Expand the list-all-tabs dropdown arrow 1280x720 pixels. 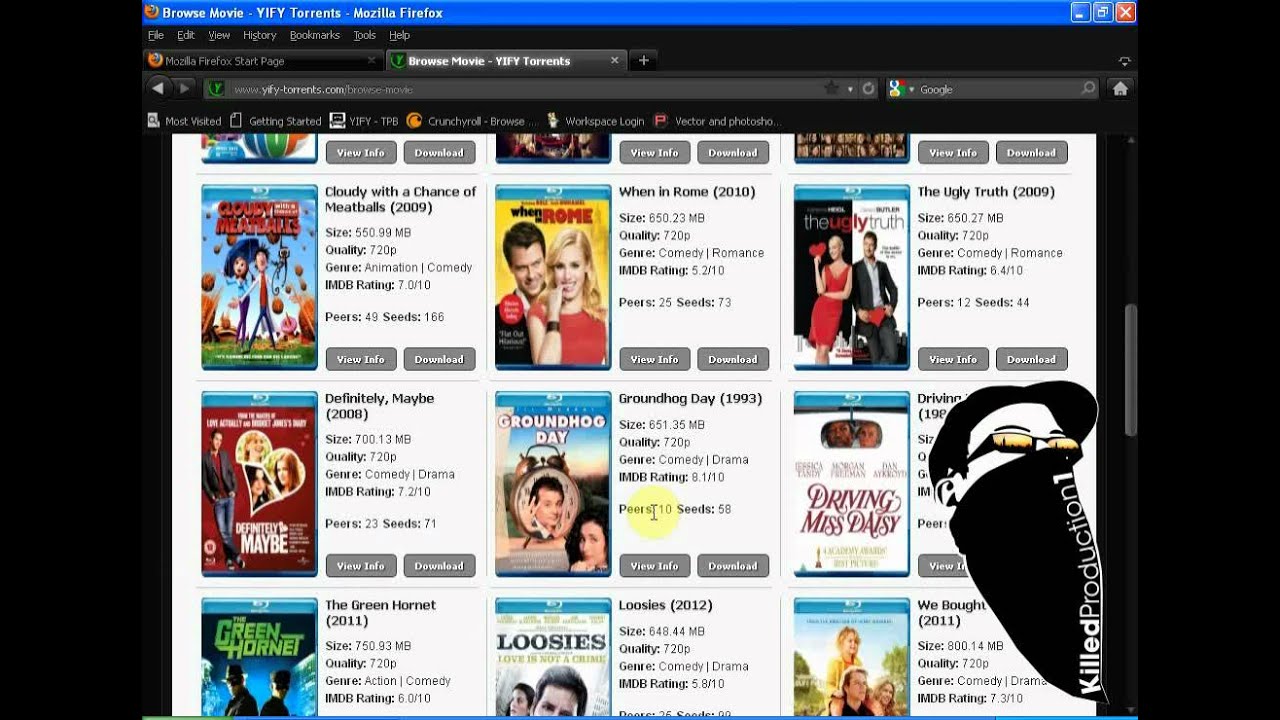pyautogui.click(x=1125, y=61)
